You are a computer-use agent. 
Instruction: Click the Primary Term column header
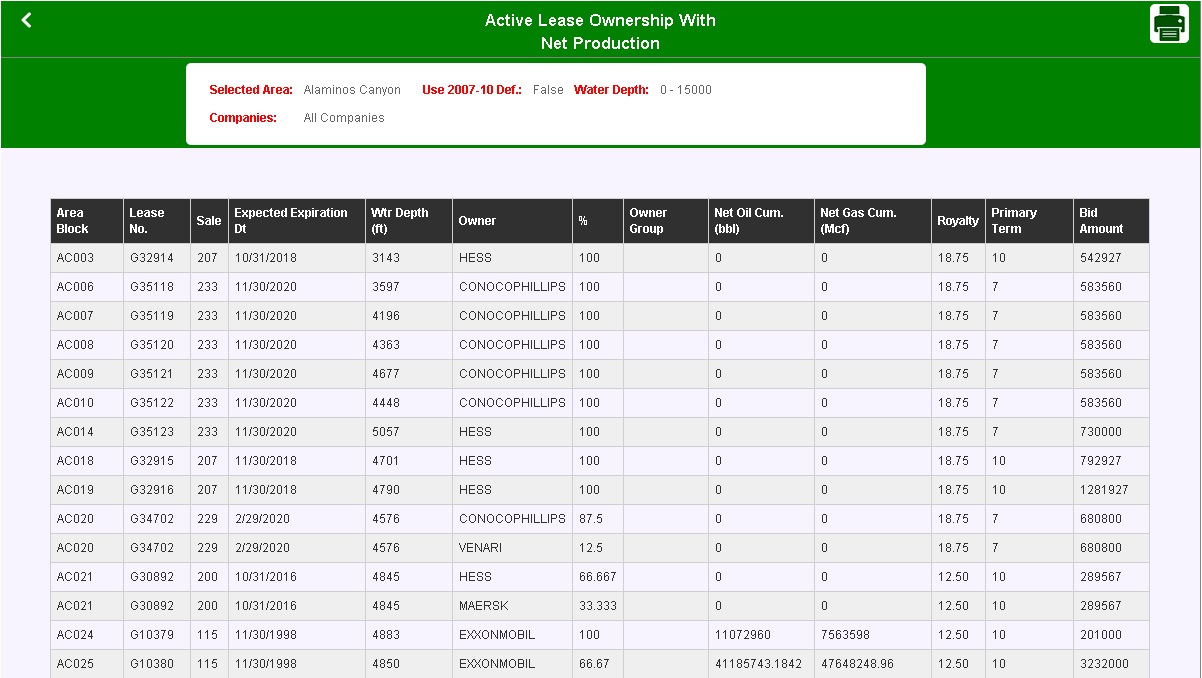1029,221
